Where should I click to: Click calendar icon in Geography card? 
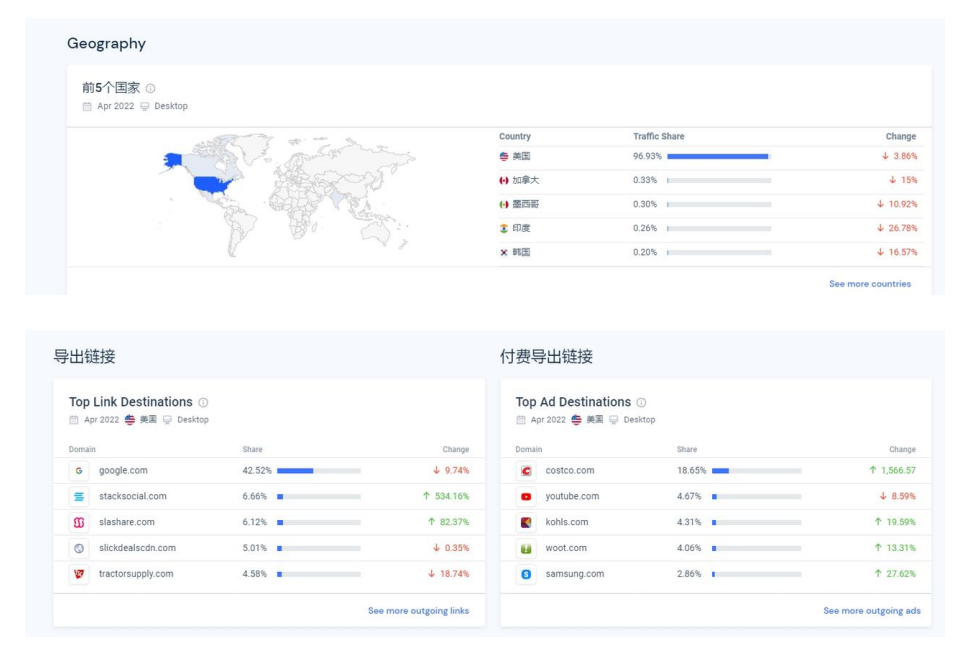(x=87, y=107)
